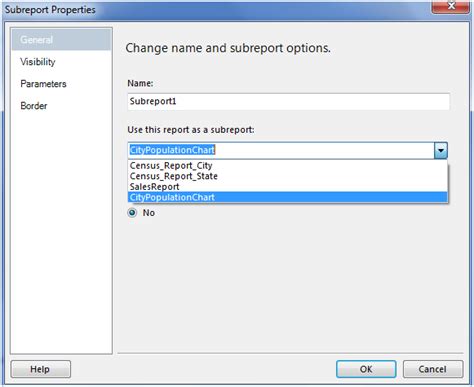Screen dimensions: 474x387
Task: Switch to the Visibility page
Action: (x=38, y=62)
